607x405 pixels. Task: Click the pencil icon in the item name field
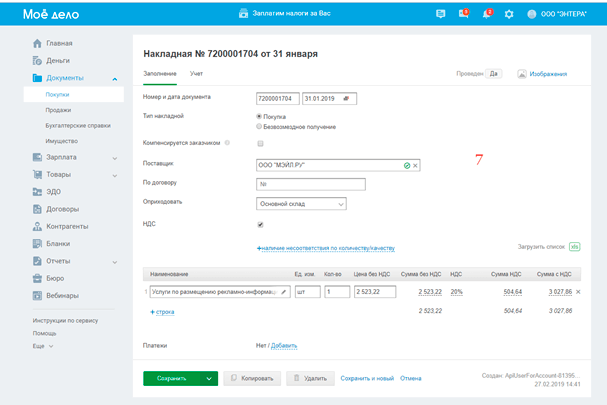284,292
